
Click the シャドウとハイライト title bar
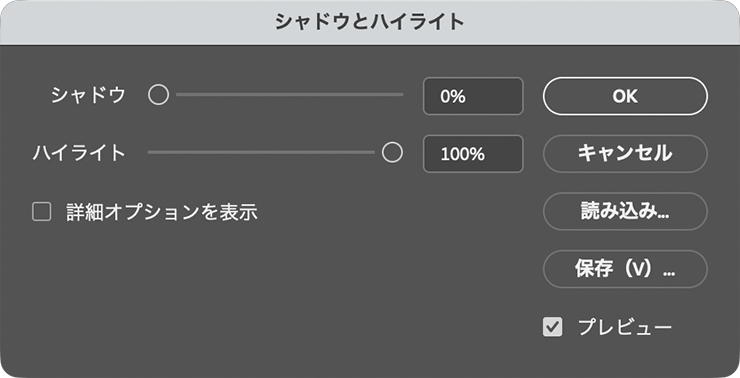coord(370,22)
